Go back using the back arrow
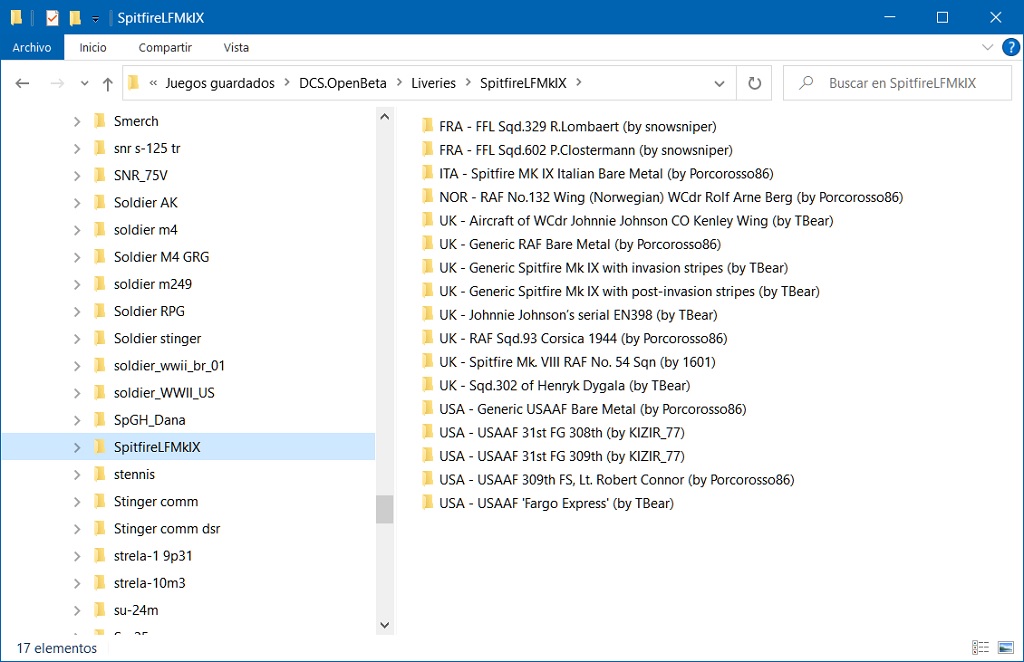 click(22, 83)
